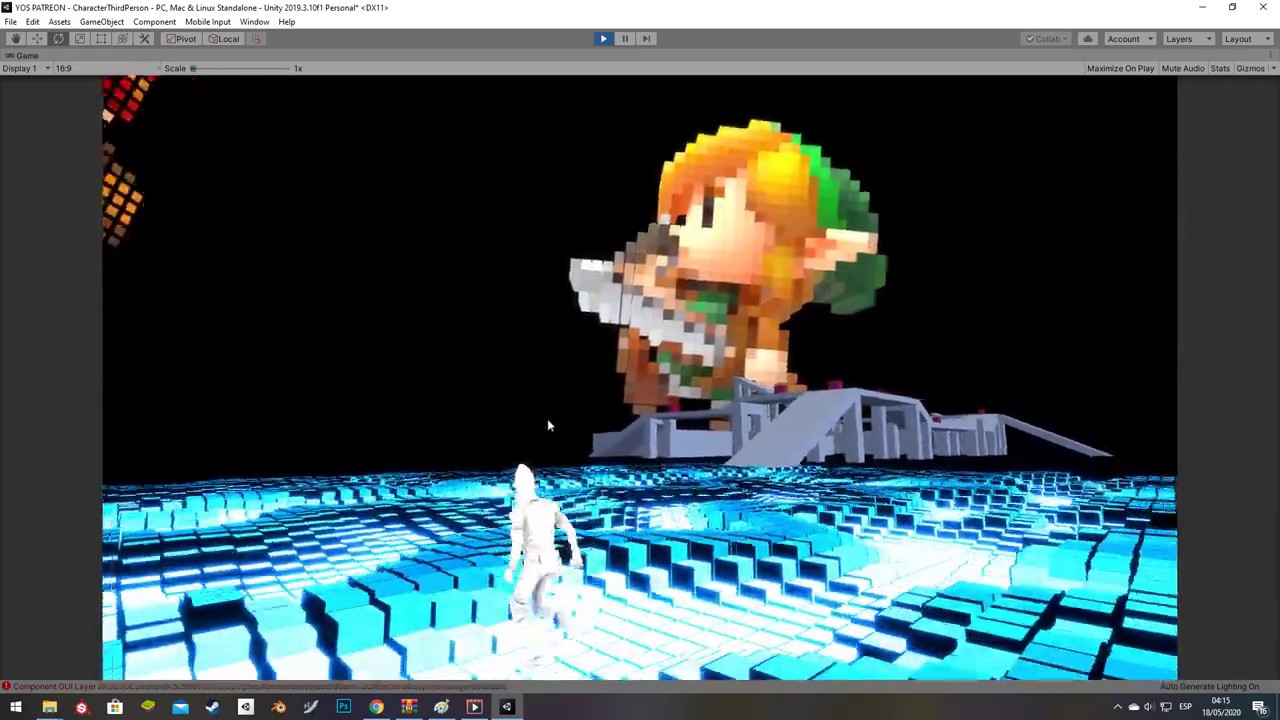Select the Rect transform tool
1280x720 pixels.
pyautogui.click(x=101, y=39)
